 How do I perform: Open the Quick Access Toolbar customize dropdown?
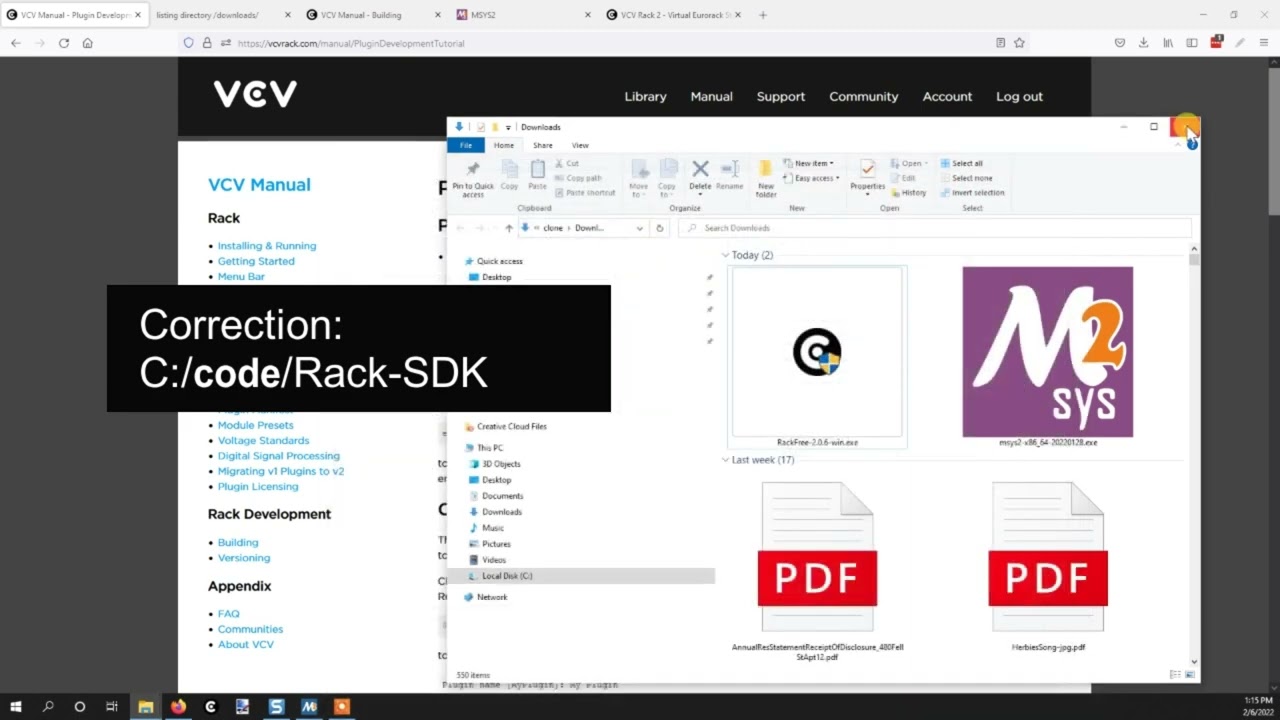508,127
